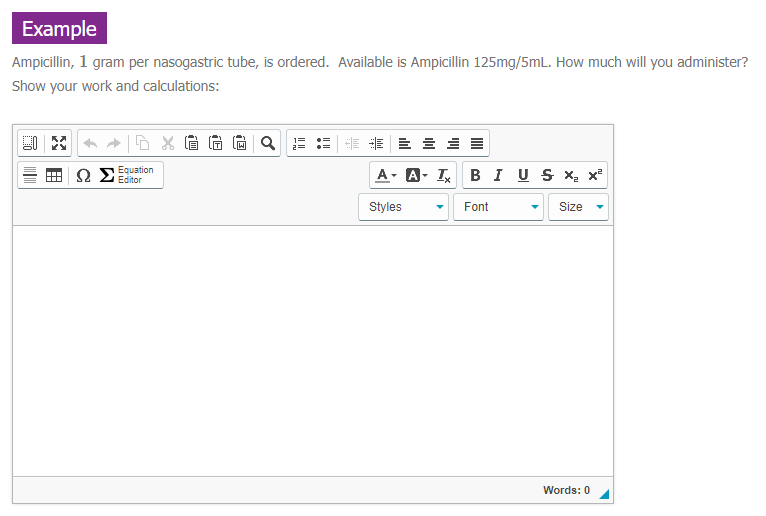Click the Redo arrow
Image resolution: width=766 pixels, height=516 pixels.
click(x=114, y=143)
